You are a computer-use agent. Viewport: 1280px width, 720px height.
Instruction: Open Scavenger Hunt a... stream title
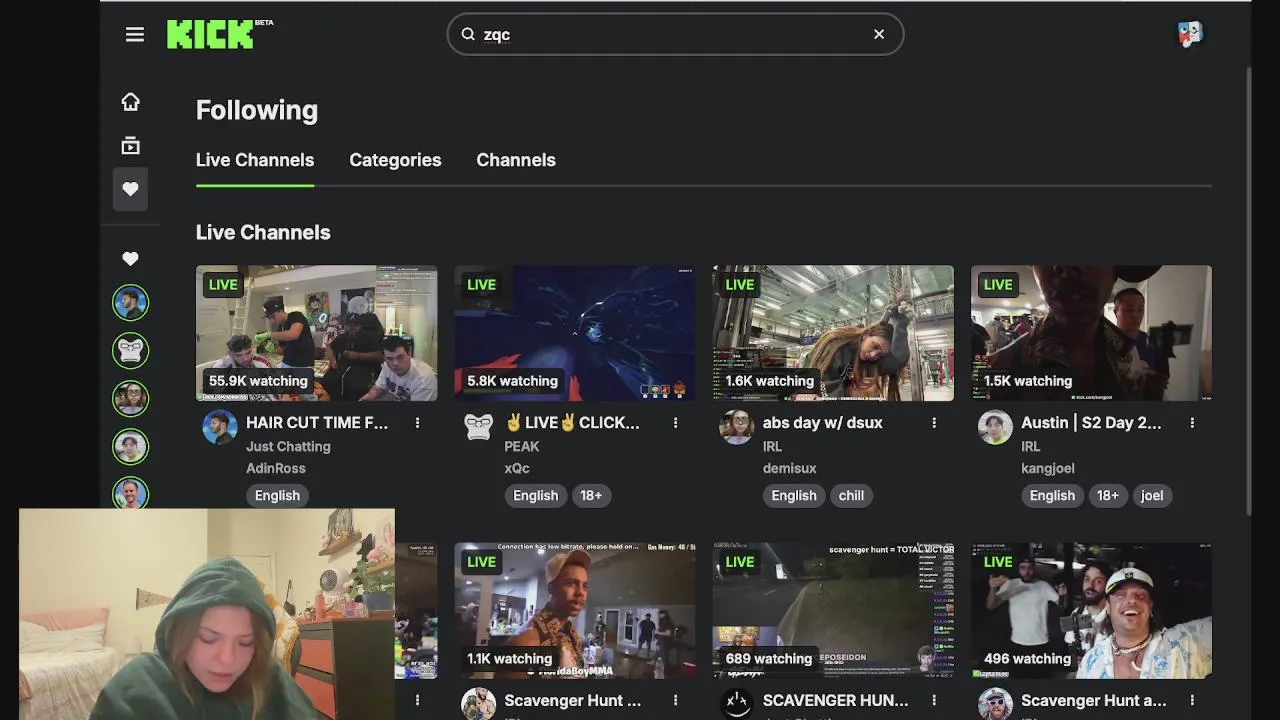tap(1094, 701)
